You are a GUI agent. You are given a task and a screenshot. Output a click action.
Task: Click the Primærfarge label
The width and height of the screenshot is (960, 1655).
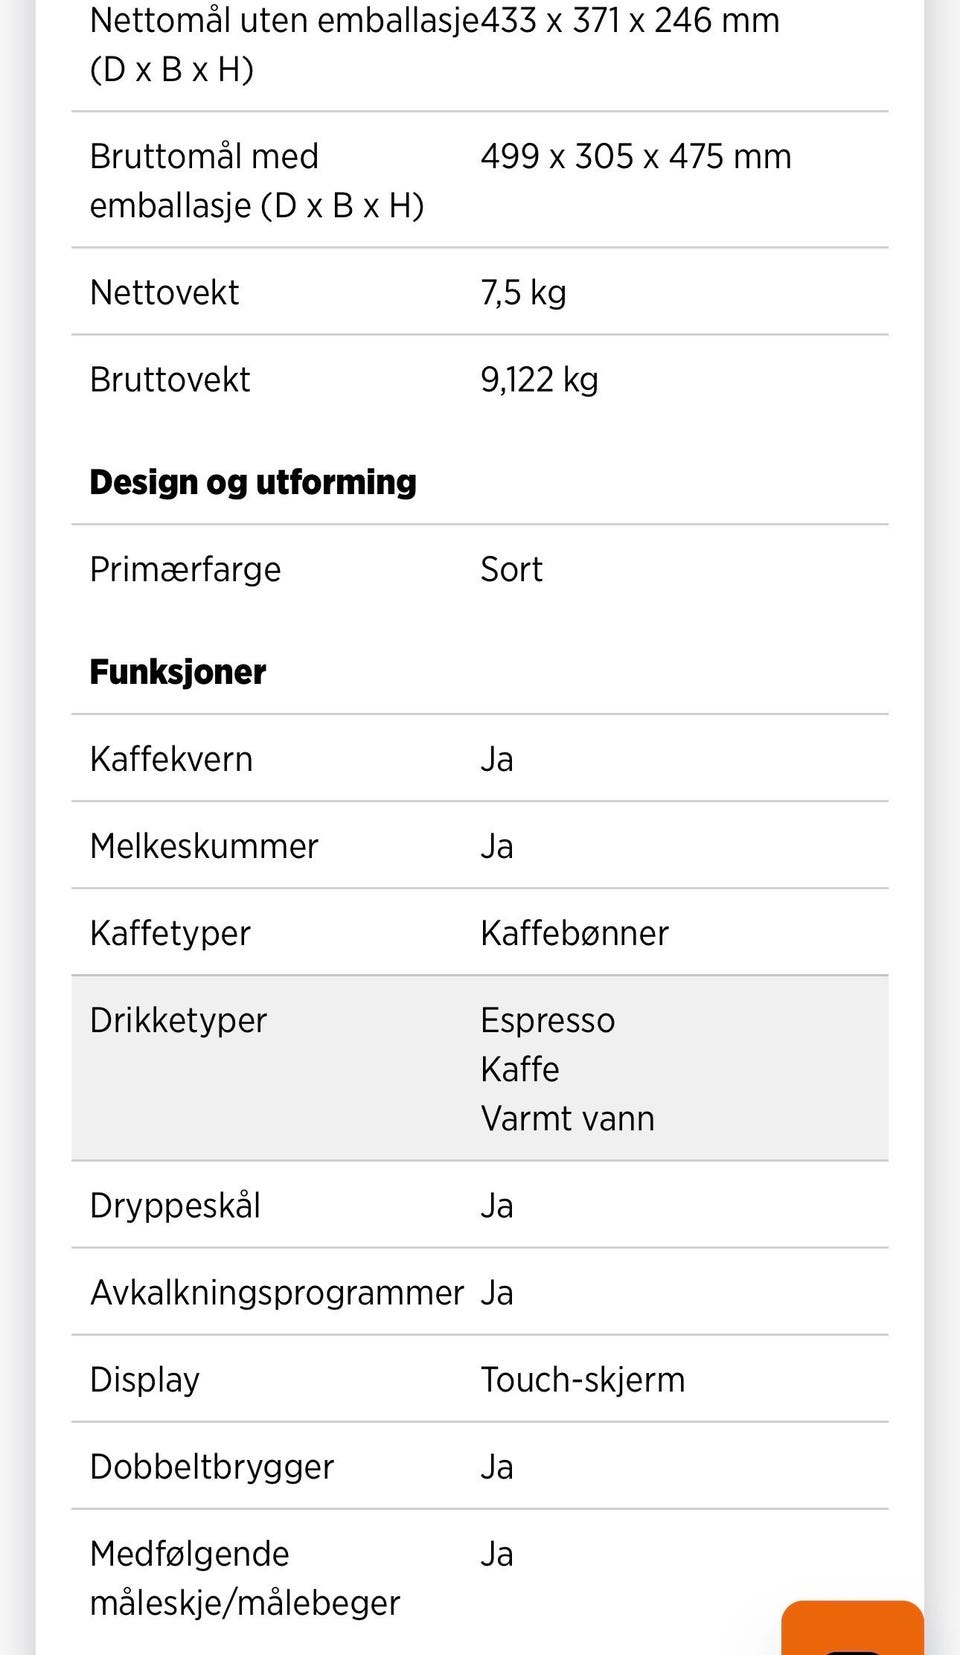click(185, 570)
